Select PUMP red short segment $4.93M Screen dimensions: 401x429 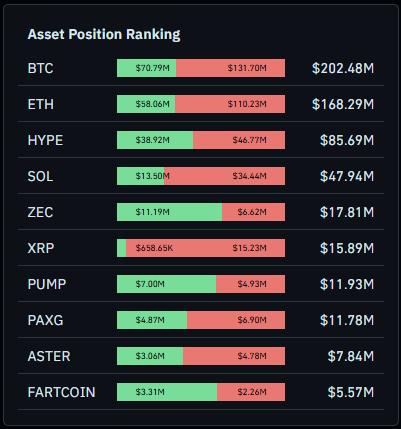[x=250, y=284]
